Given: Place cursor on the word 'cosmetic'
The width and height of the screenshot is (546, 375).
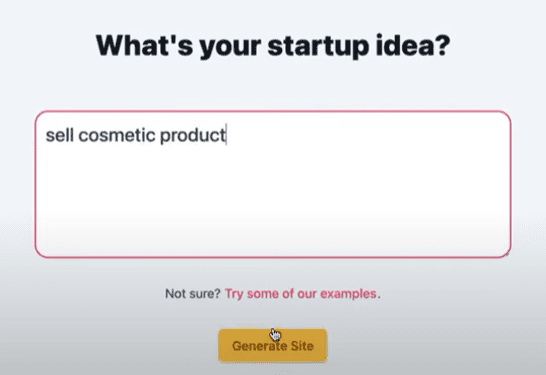Looking at the screenshot, I should click(x=117, y=135).
